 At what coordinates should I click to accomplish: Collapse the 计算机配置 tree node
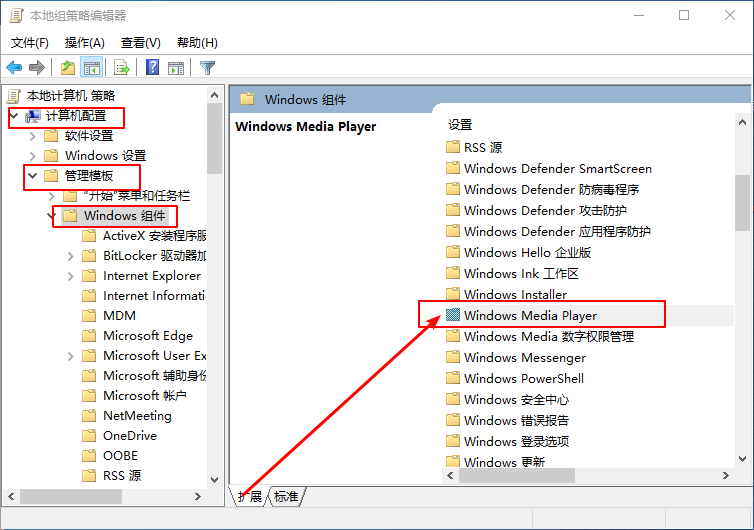tap(13, 116)
